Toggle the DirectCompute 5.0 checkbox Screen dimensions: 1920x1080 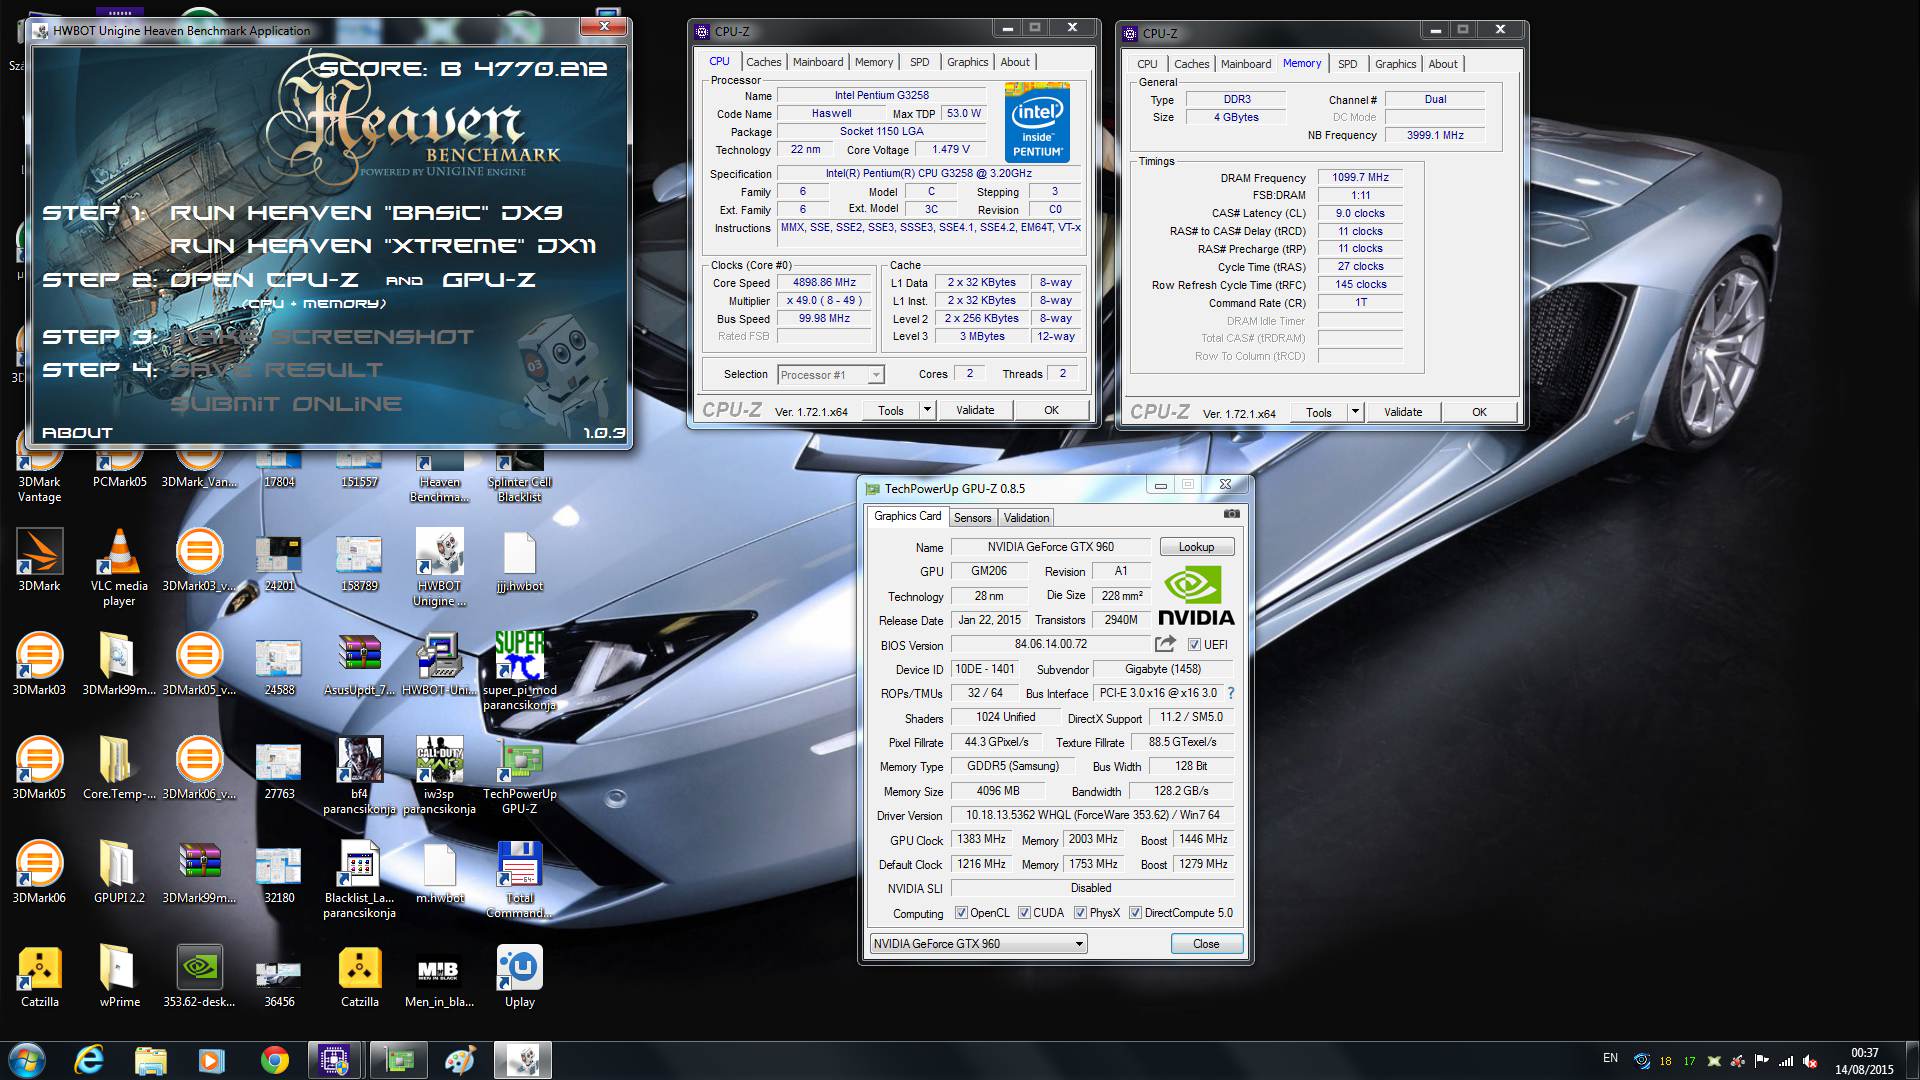click(x=1135, y=913)
